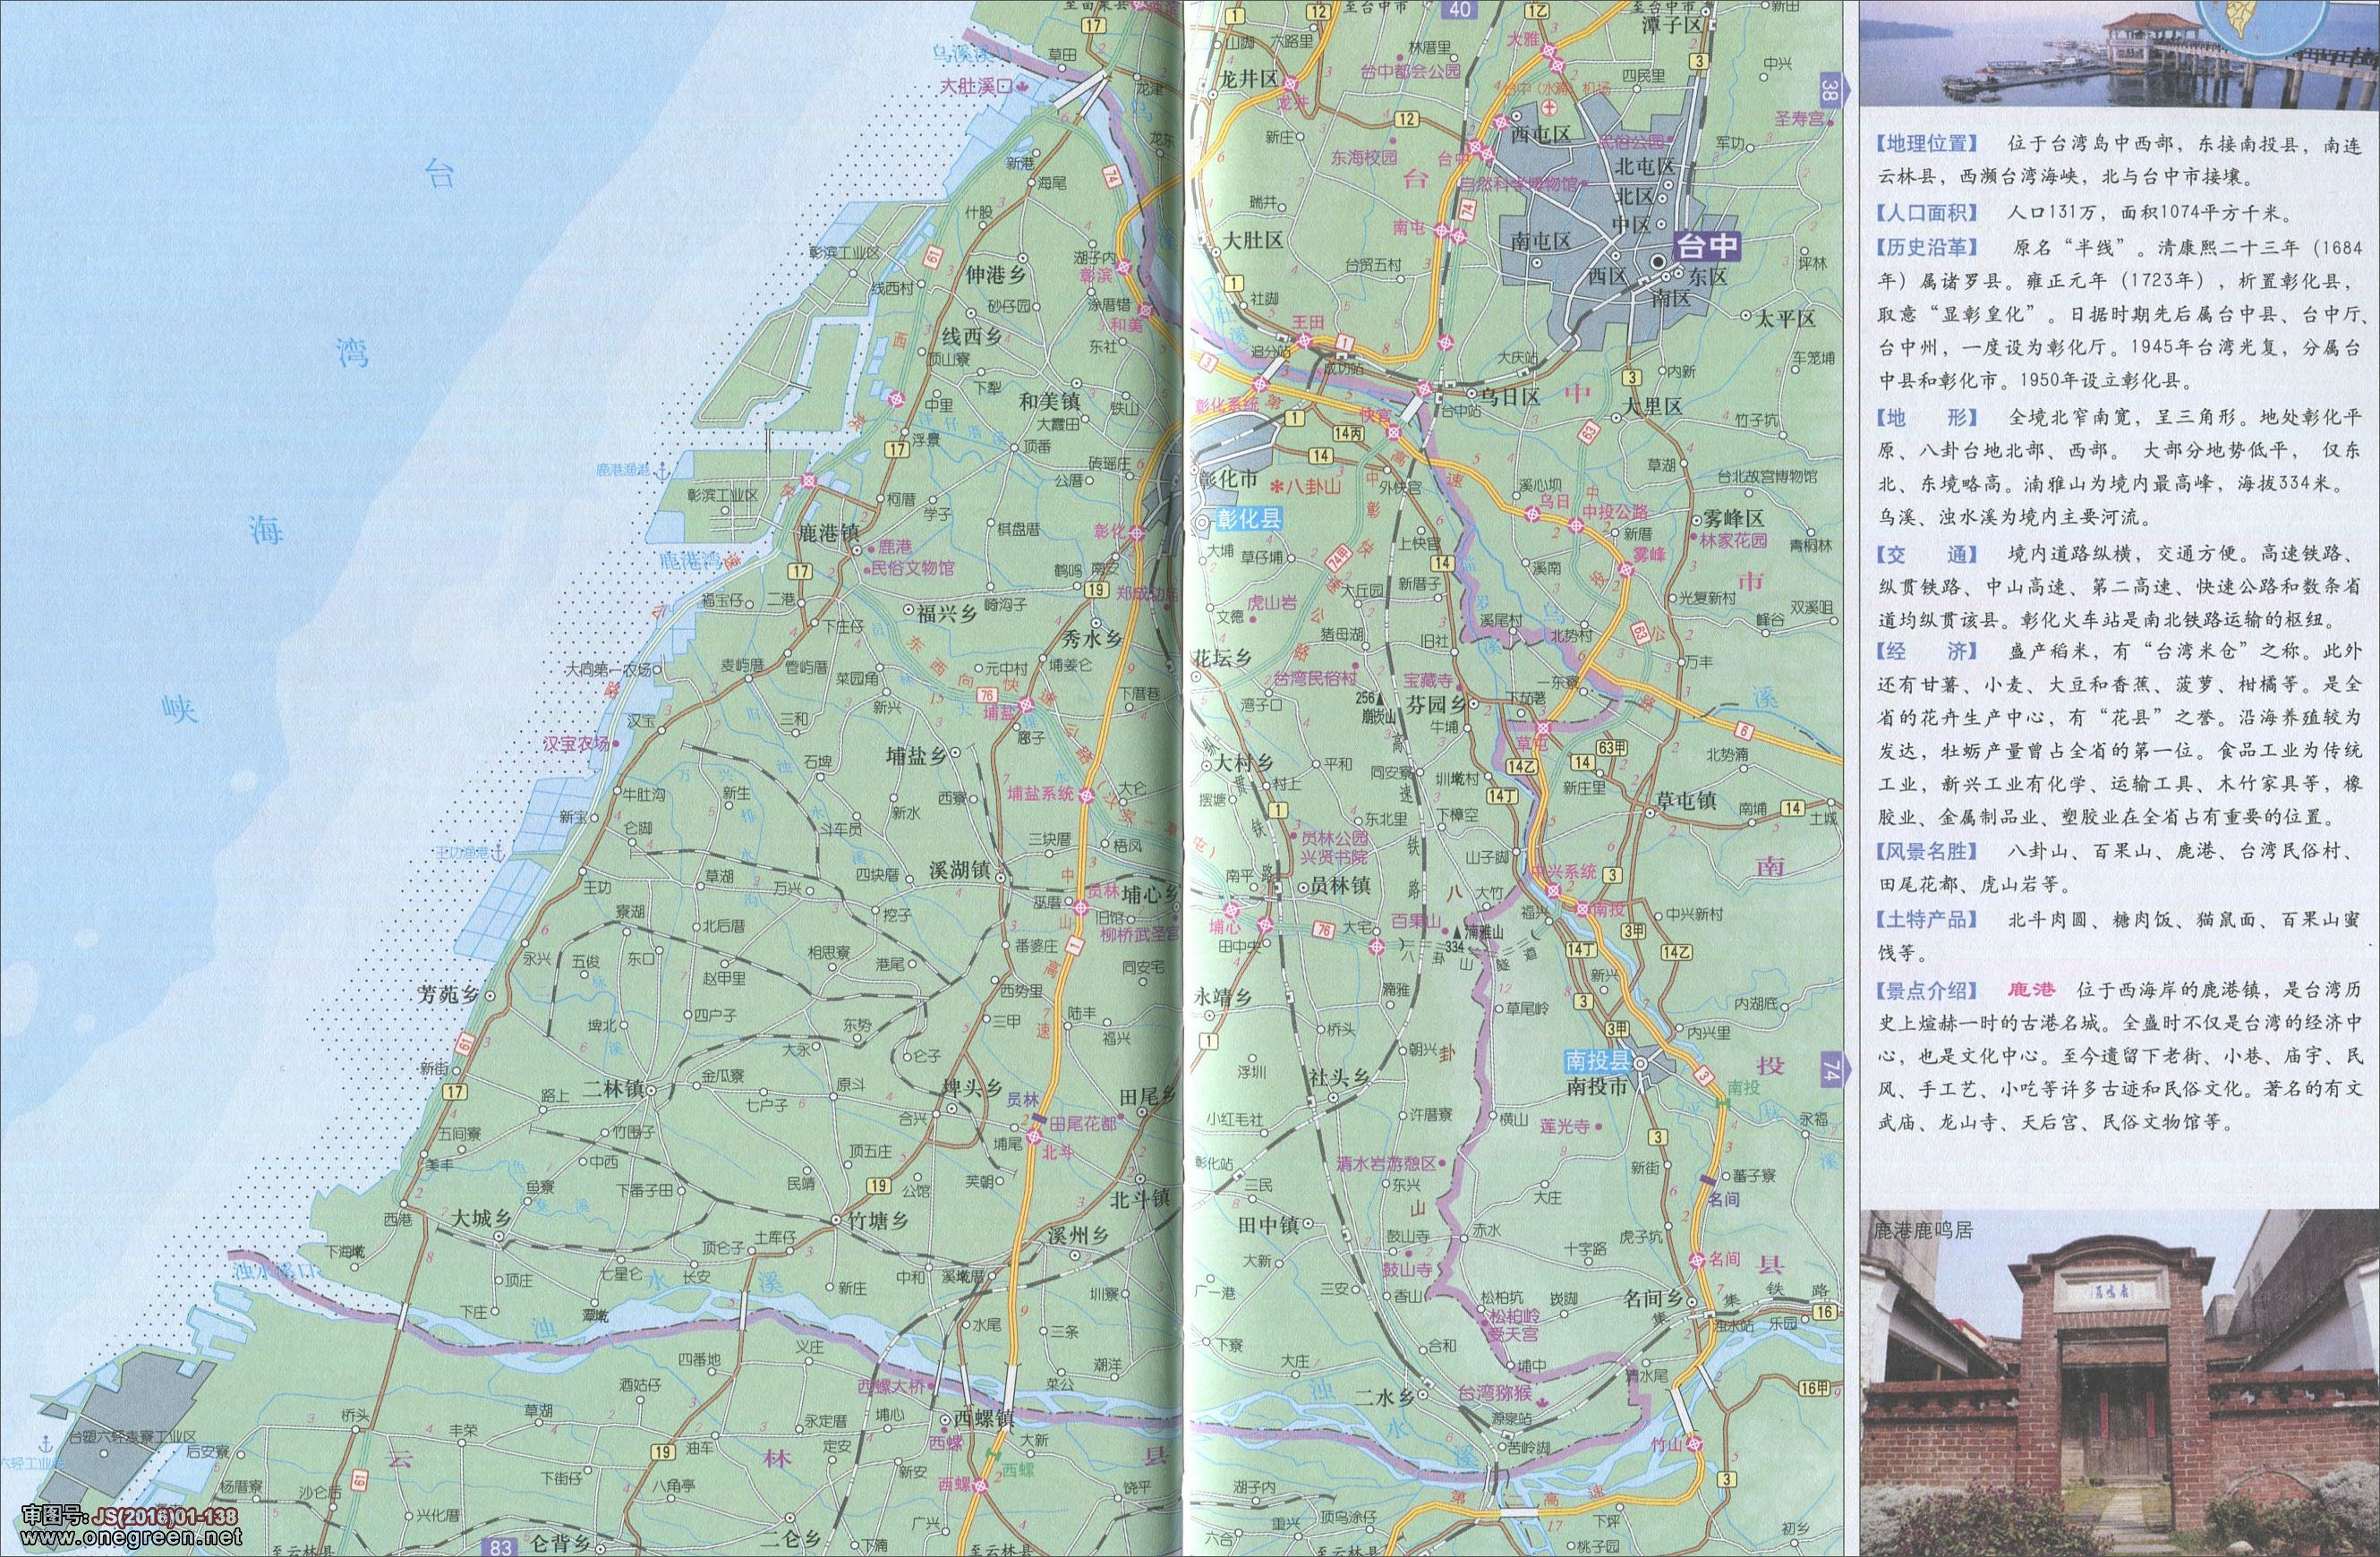Screen dimensions: 2380x1557
Task: Click the 台中 city name label
Action: tap(1708, 246)
